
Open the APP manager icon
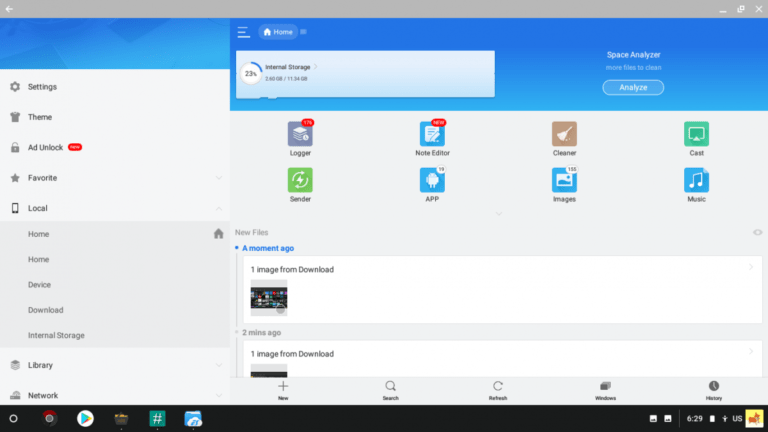tap(432, 180)
